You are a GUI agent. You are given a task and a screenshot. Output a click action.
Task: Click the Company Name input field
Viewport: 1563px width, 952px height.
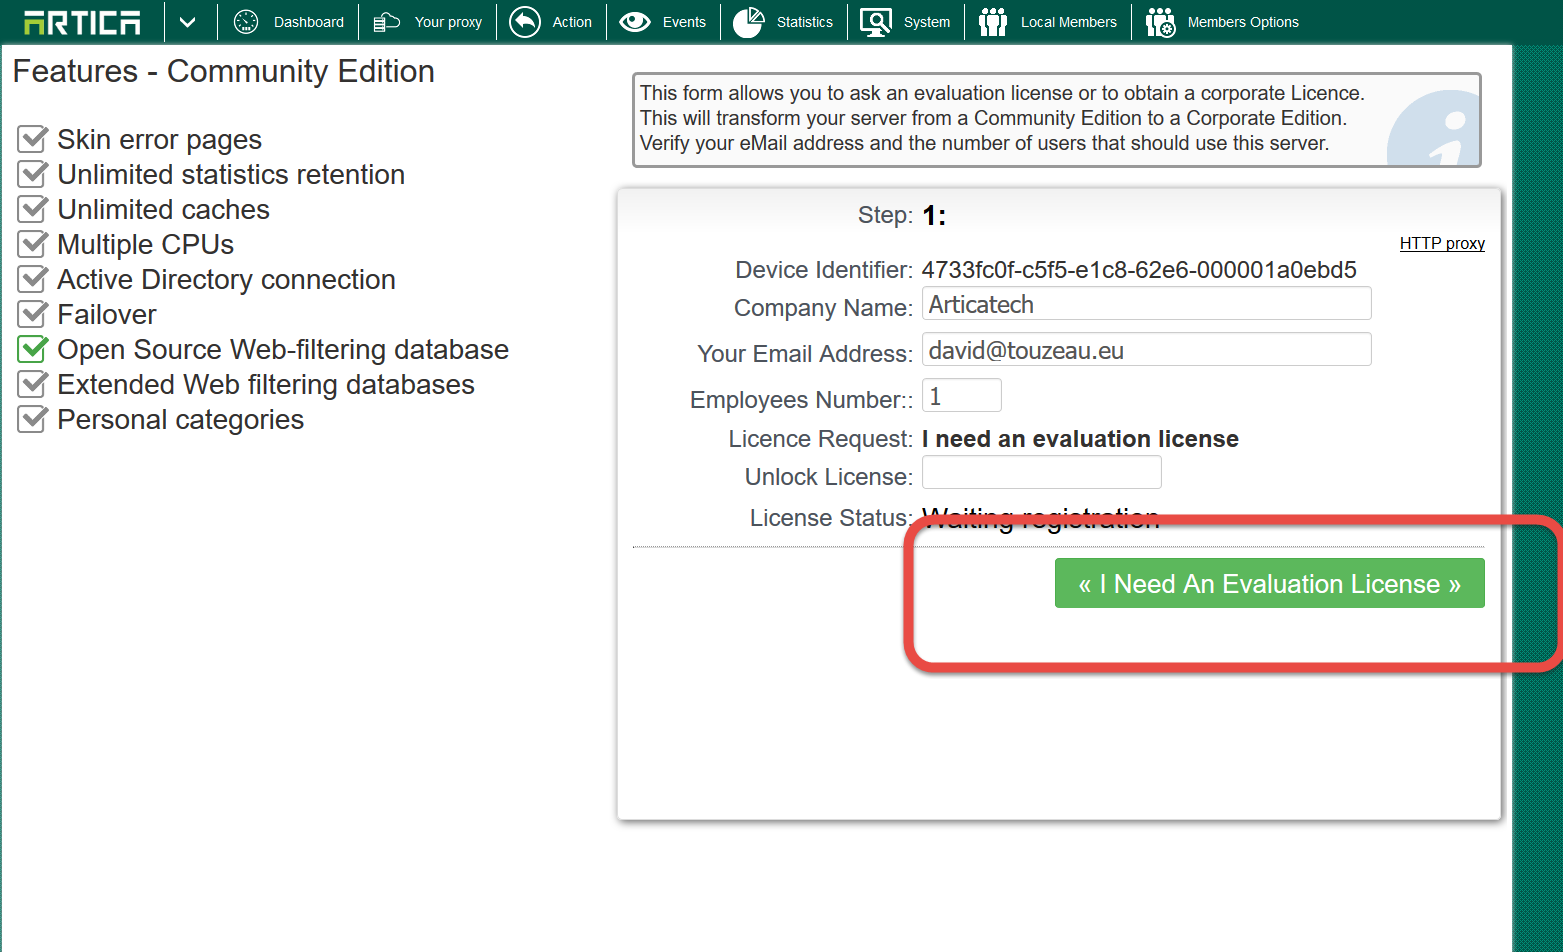pyautogui.click(x=1146, y=304)
